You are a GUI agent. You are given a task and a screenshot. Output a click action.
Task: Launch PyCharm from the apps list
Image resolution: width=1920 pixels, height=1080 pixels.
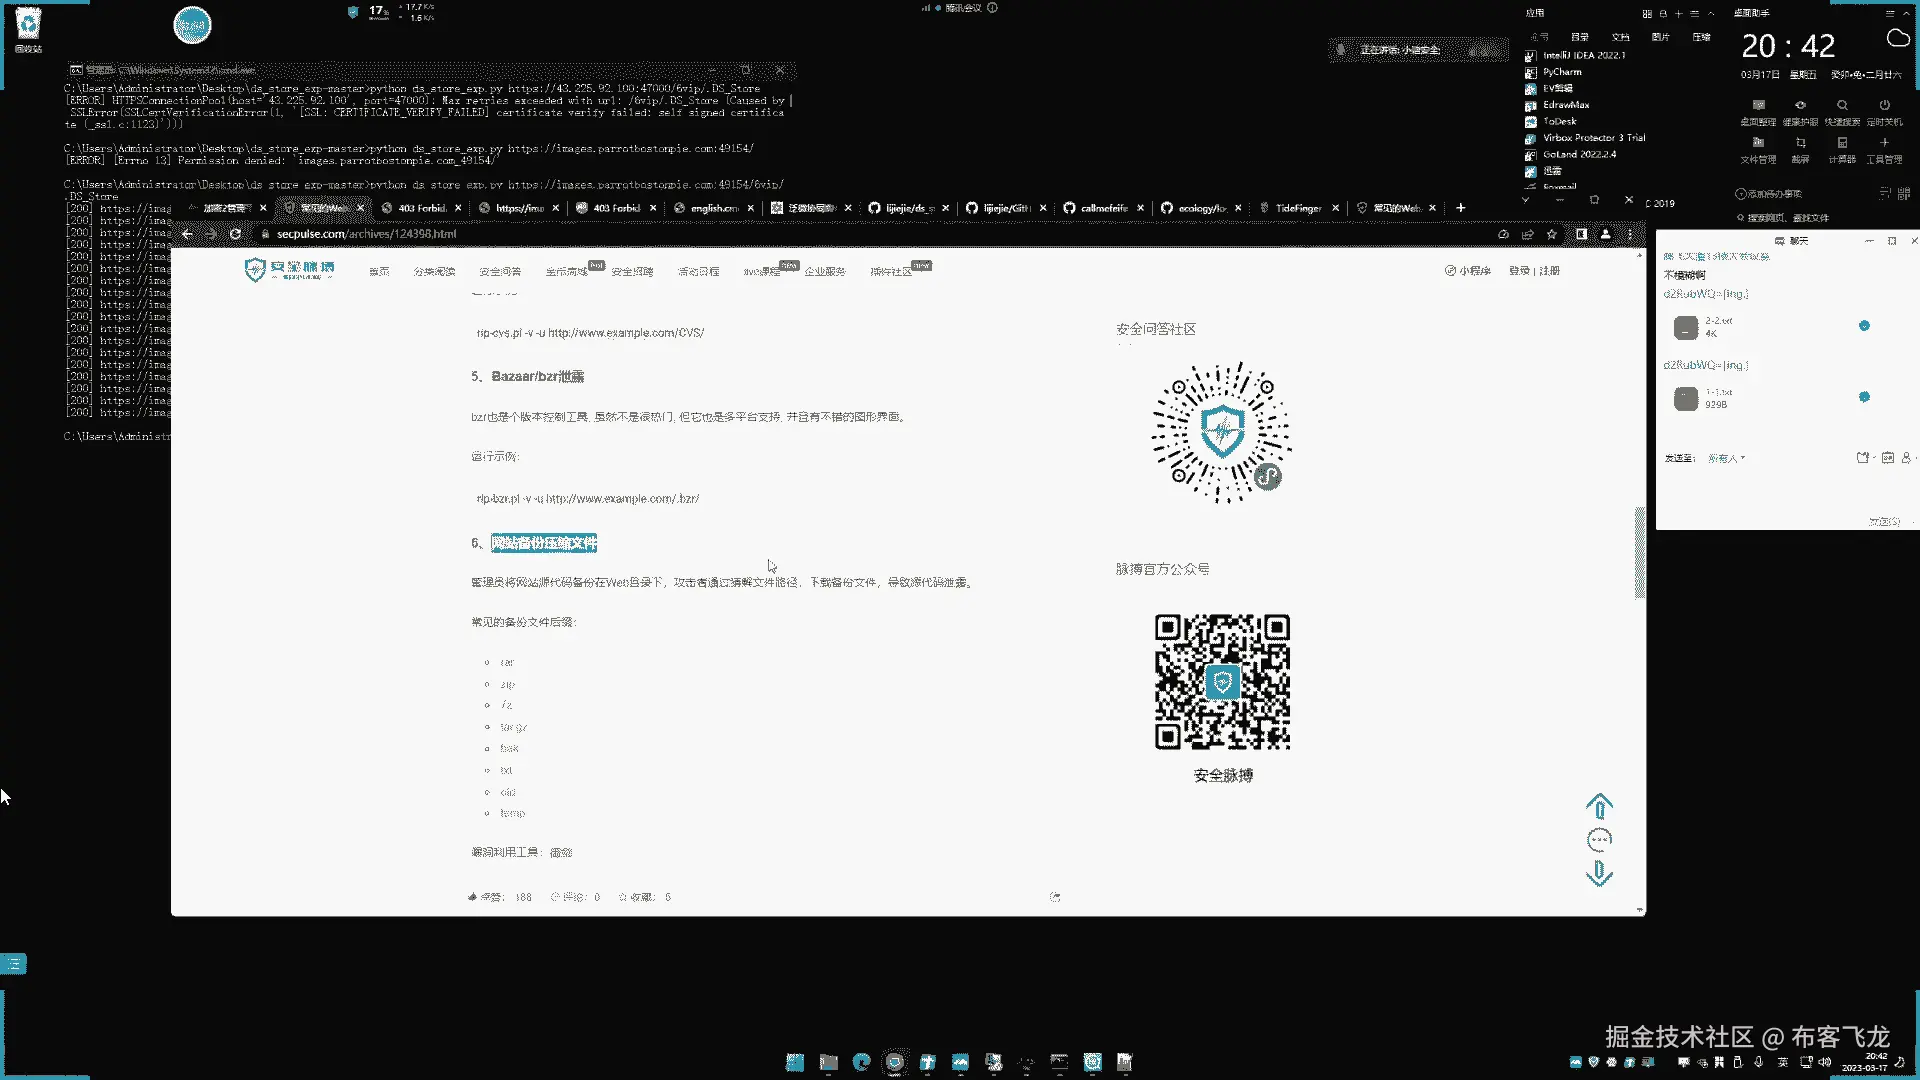(x=1561, y=72)
